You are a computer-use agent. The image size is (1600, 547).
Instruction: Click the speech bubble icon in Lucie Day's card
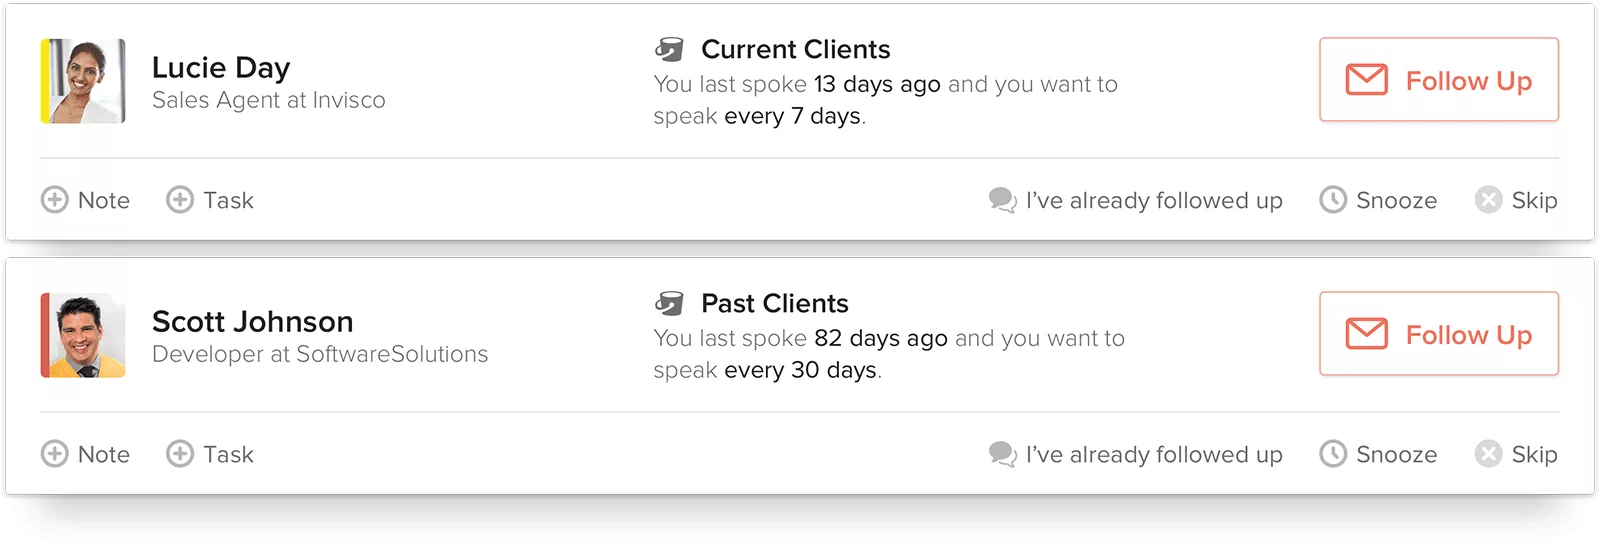click(x=1002, y=200)
